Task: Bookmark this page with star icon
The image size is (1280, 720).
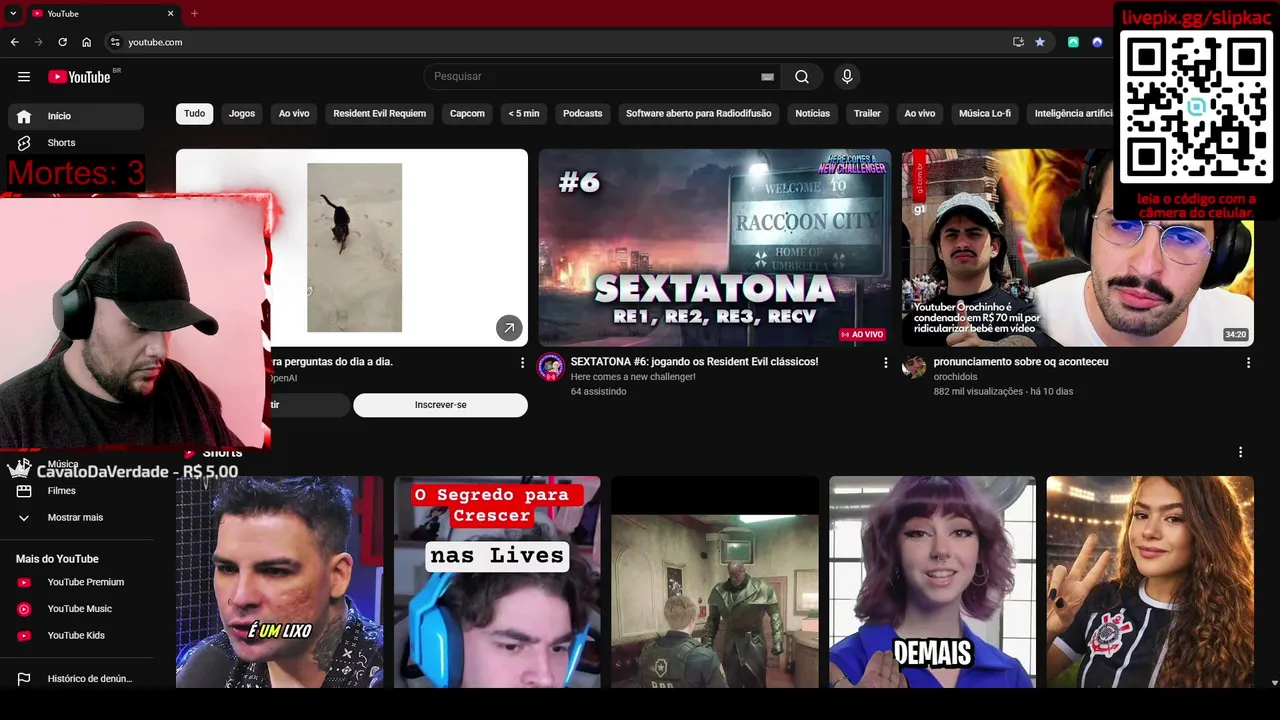Action: [1040, 42]
